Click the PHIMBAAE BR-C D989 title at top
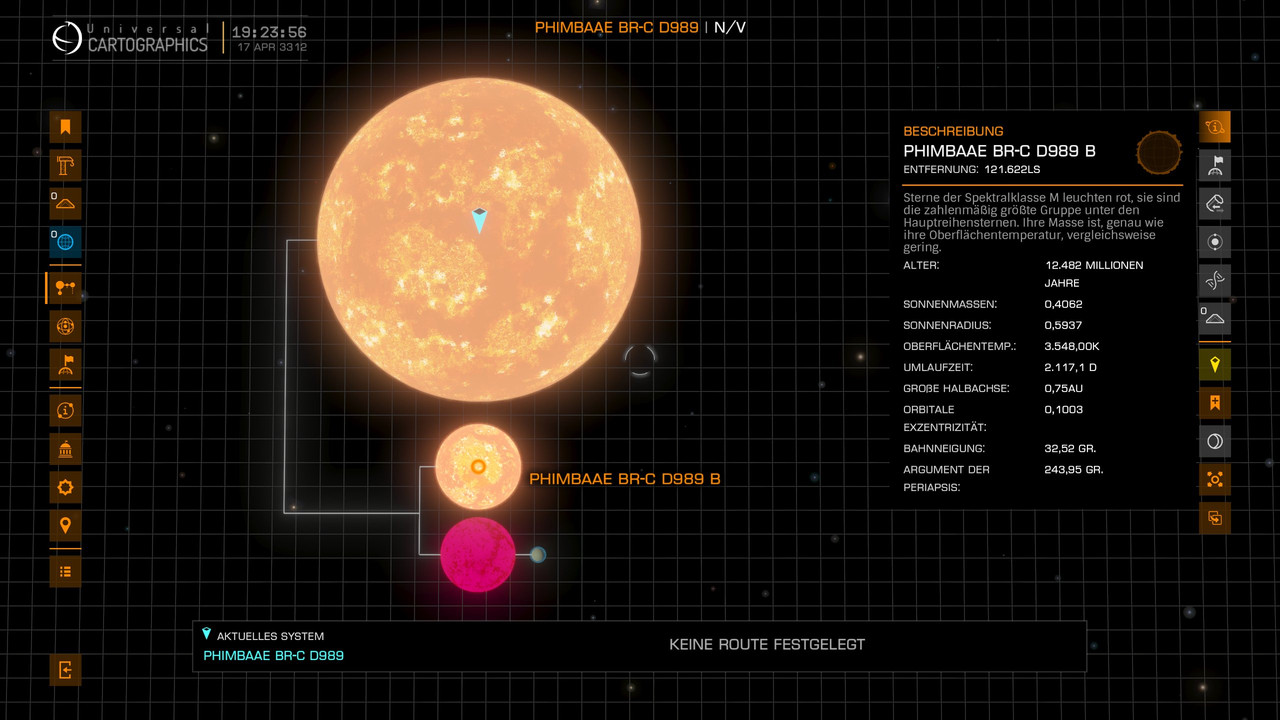This screenshot has width=1280, height=720. click(x=617, y=27)
